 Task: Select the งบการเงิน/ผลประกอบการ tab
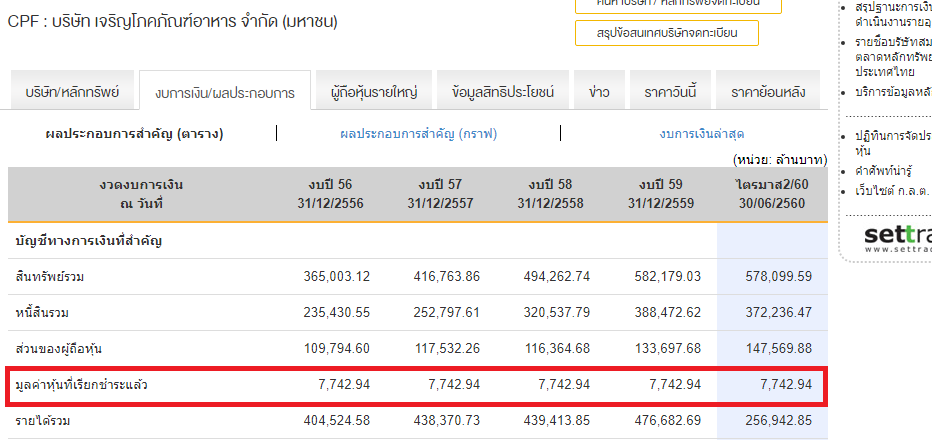coord(225,93)
